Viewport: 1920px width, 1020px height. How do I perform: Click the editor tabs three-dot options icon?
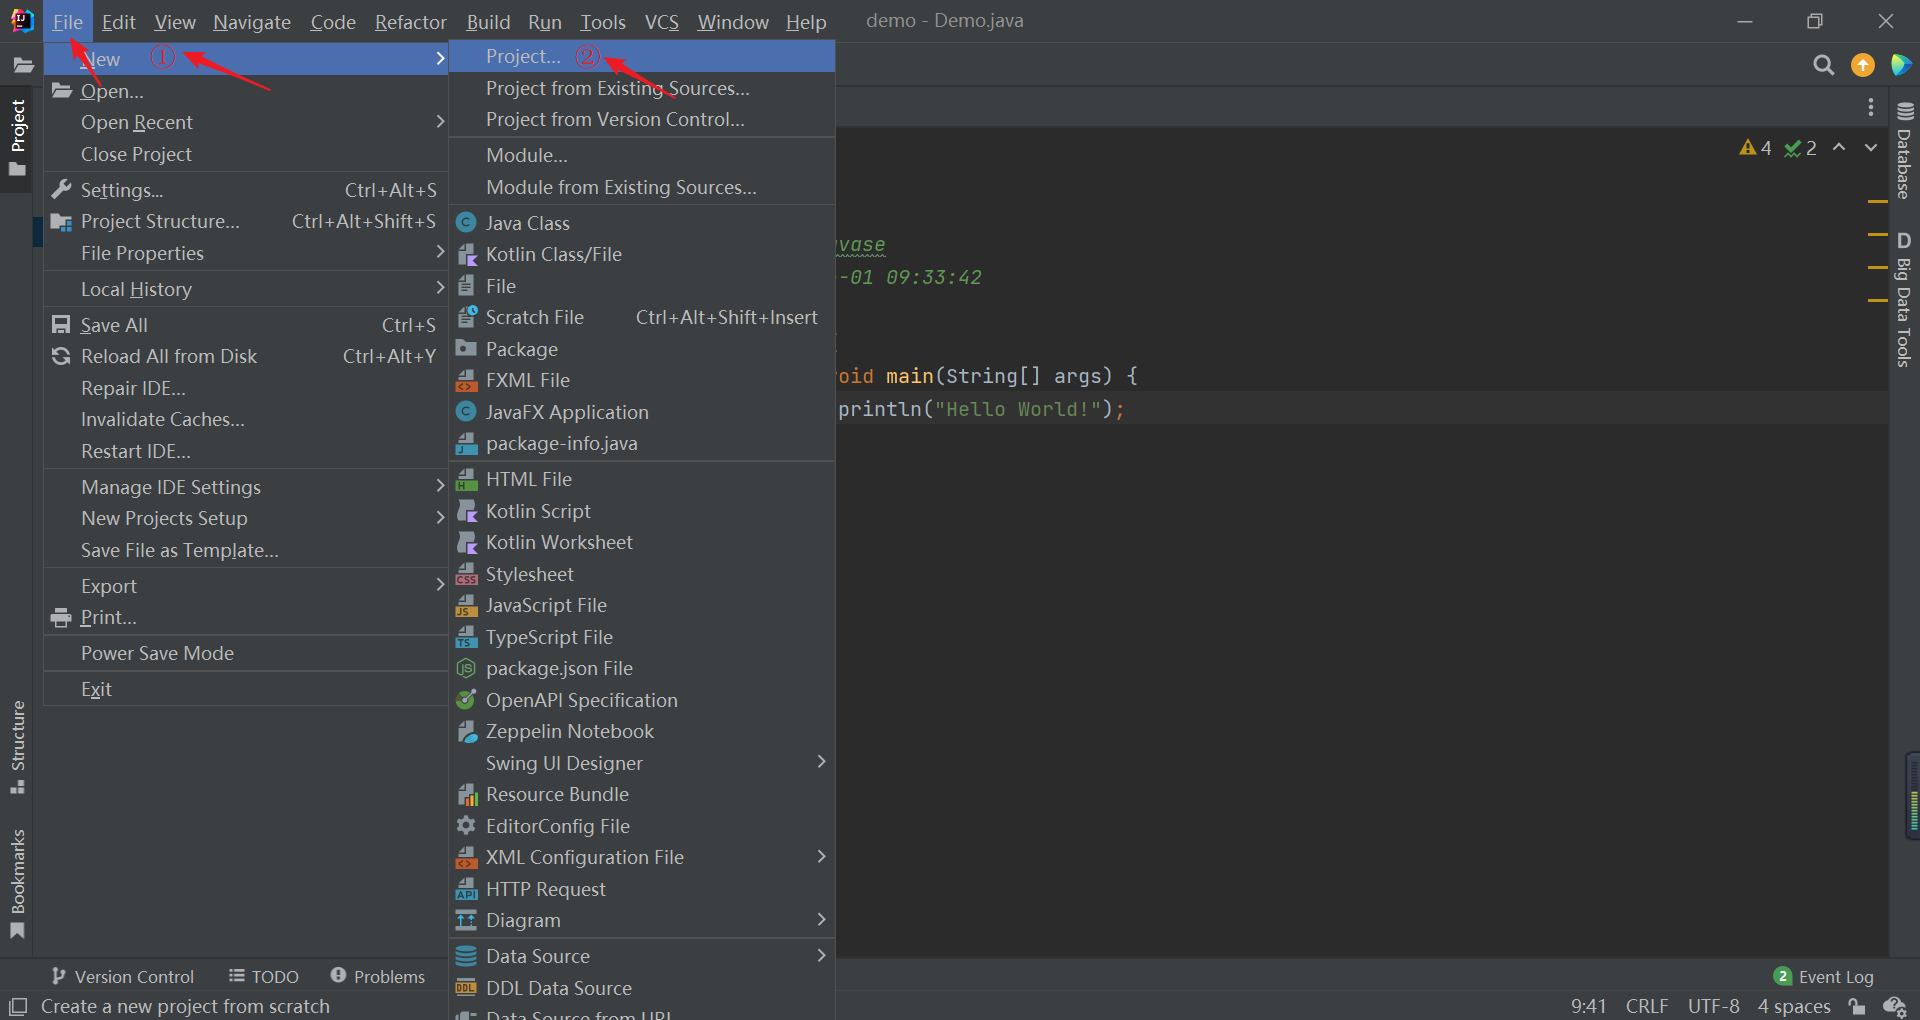(1871, 107)
